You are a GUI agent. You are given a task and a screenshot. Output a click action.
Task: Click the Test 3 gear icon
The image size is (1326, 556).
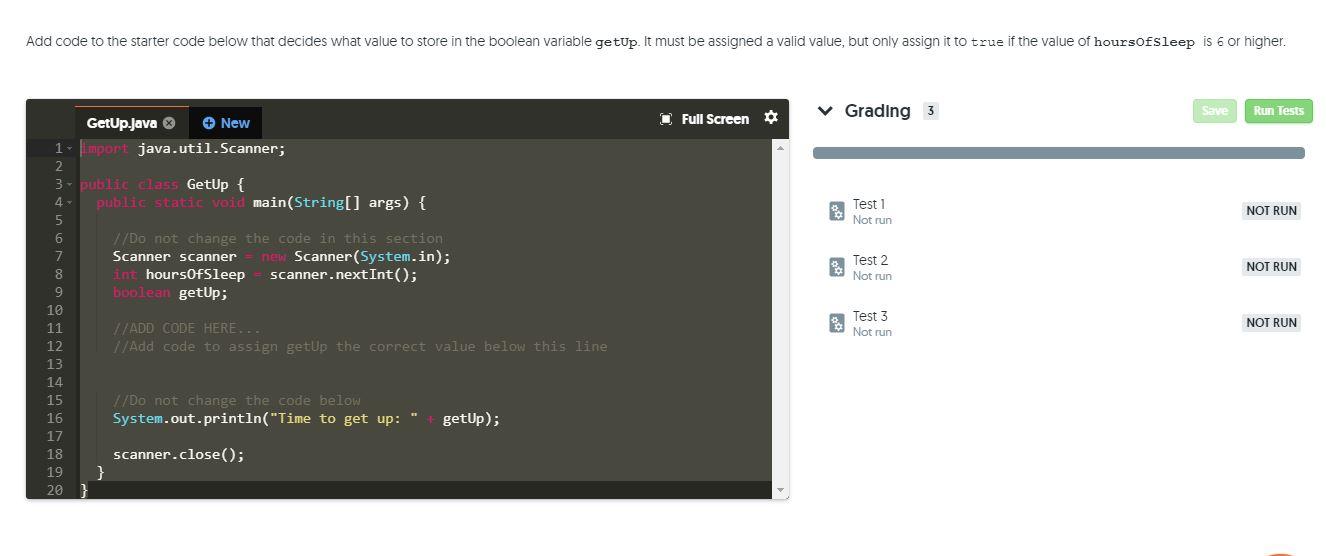(x=837, y=323)
